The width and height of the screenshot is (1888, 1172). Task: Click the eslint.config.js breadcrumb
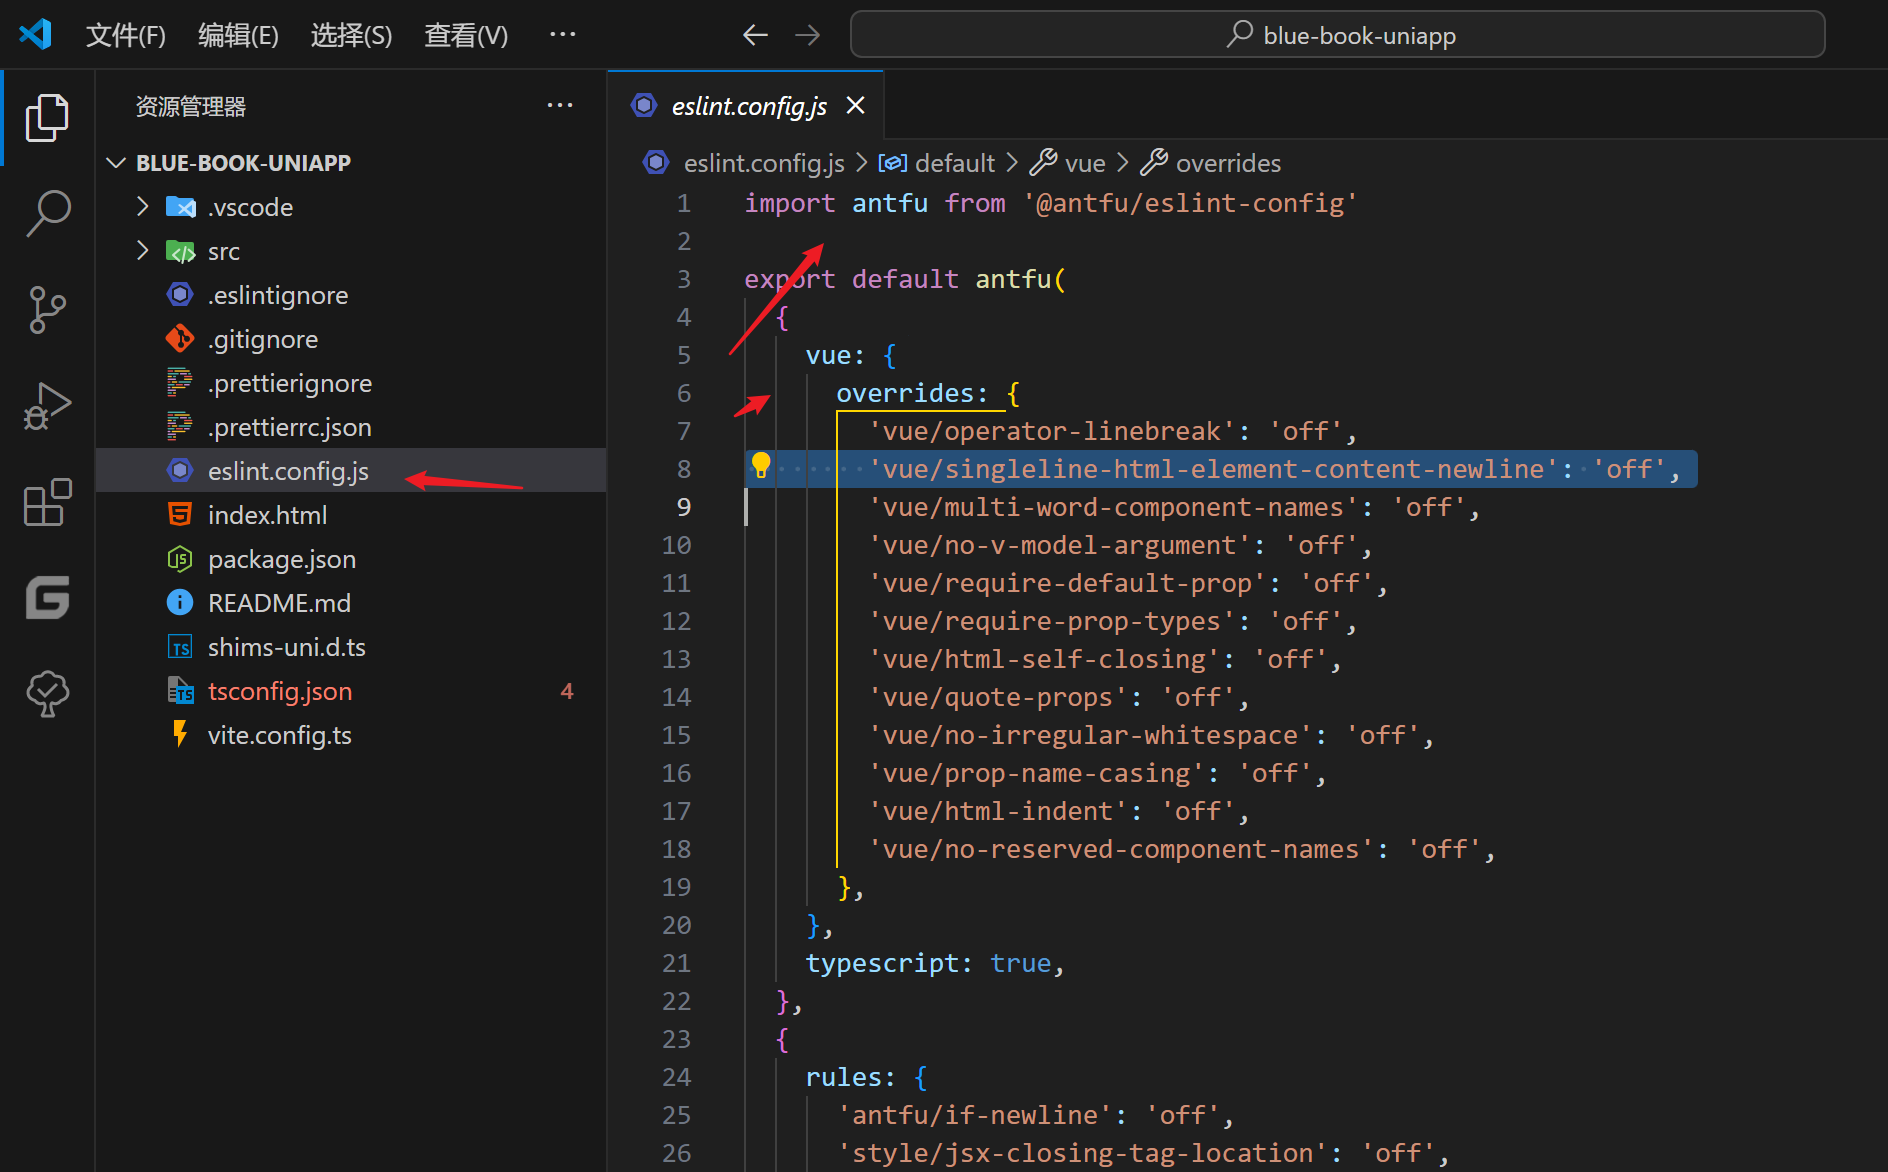tap(764, 163)
